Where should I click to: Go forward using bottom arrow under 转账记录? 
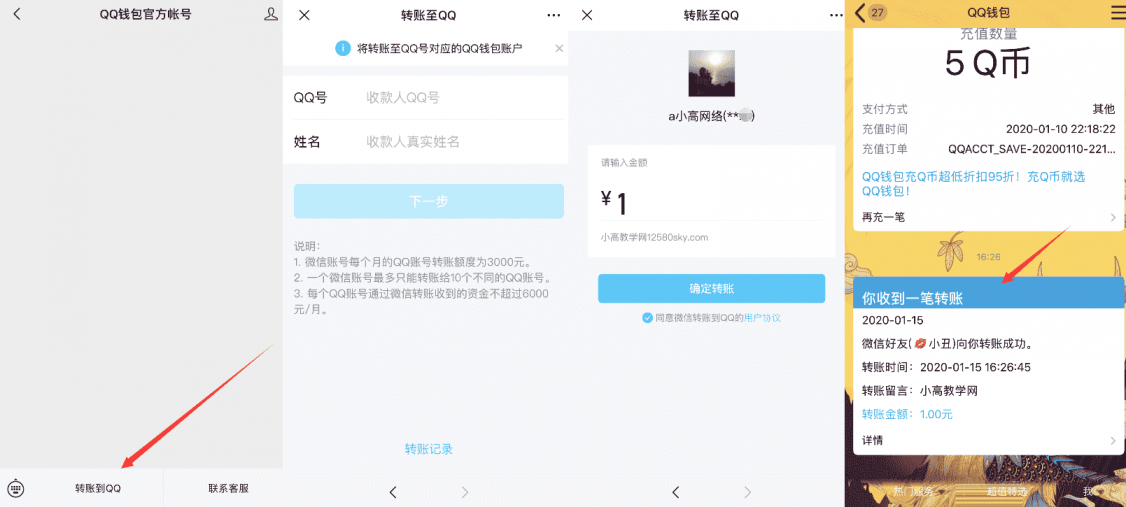click(x=465, y=492)
